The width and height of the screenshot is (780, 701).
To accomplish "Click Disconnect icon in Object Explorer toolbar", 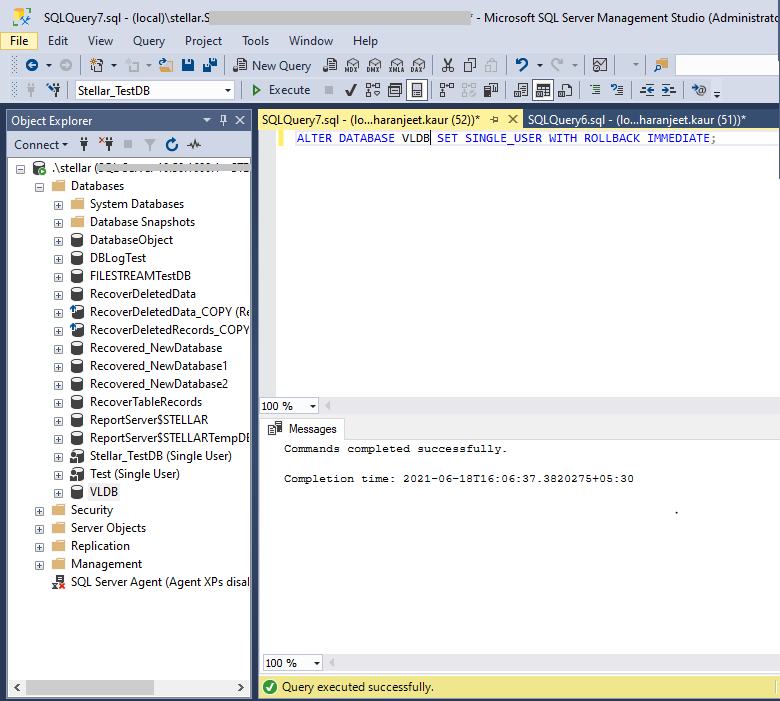I will coord(105,145).
